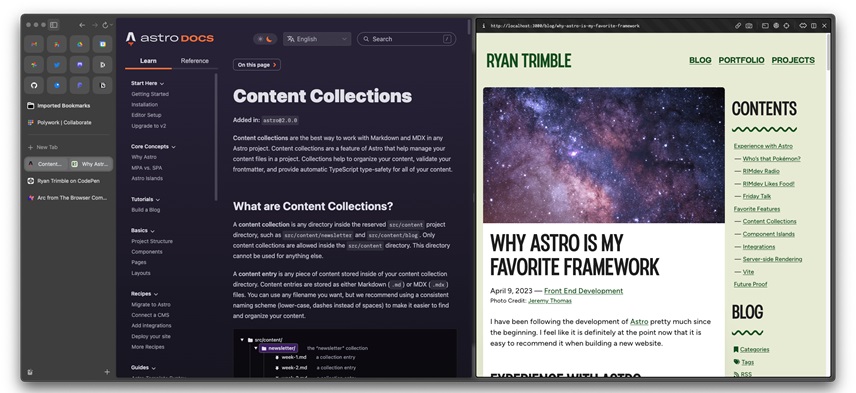Screen dimensions: 856x393
Task: Collapse the Tutorials section
Action: pyautogui.click(x=145, y=199)
